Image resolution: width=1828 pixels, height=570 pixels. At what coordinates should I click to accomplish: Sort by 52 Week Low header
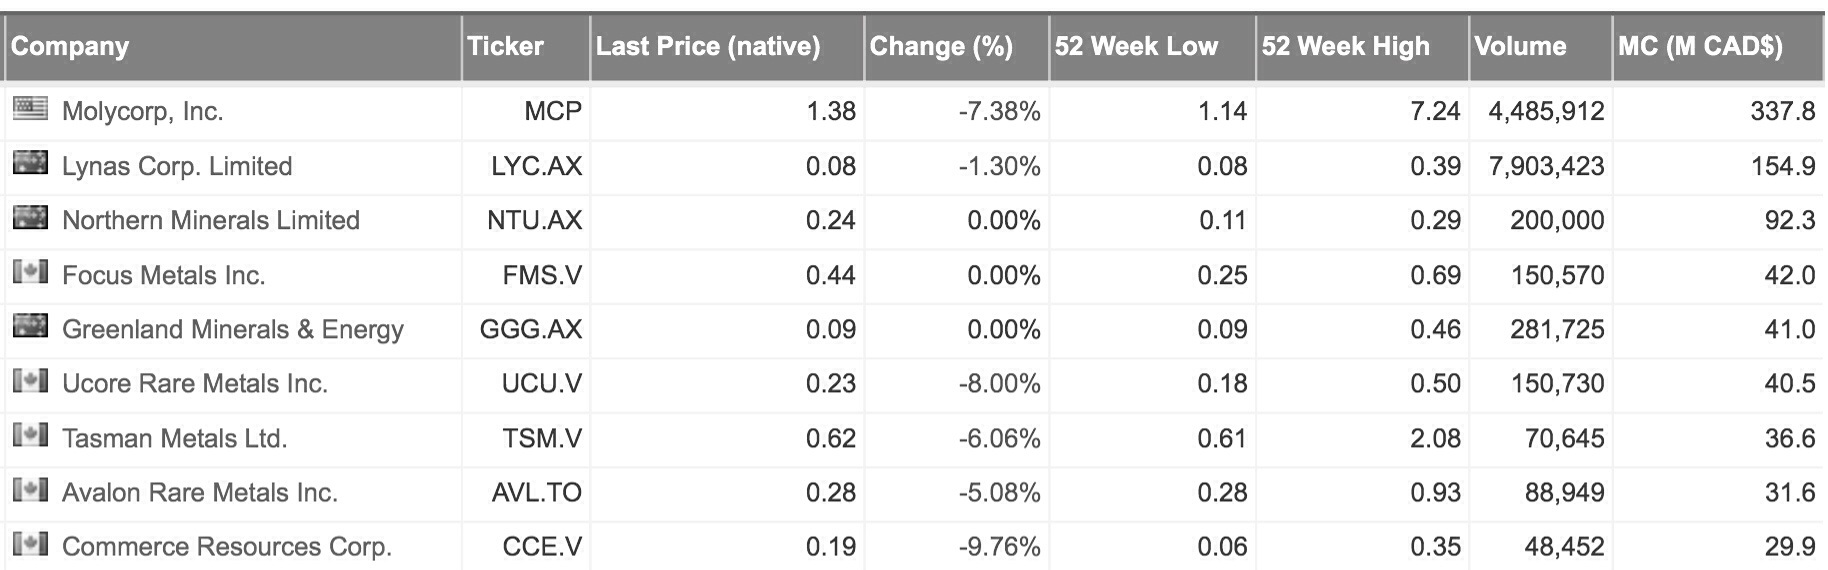[x=1136, y=47]
